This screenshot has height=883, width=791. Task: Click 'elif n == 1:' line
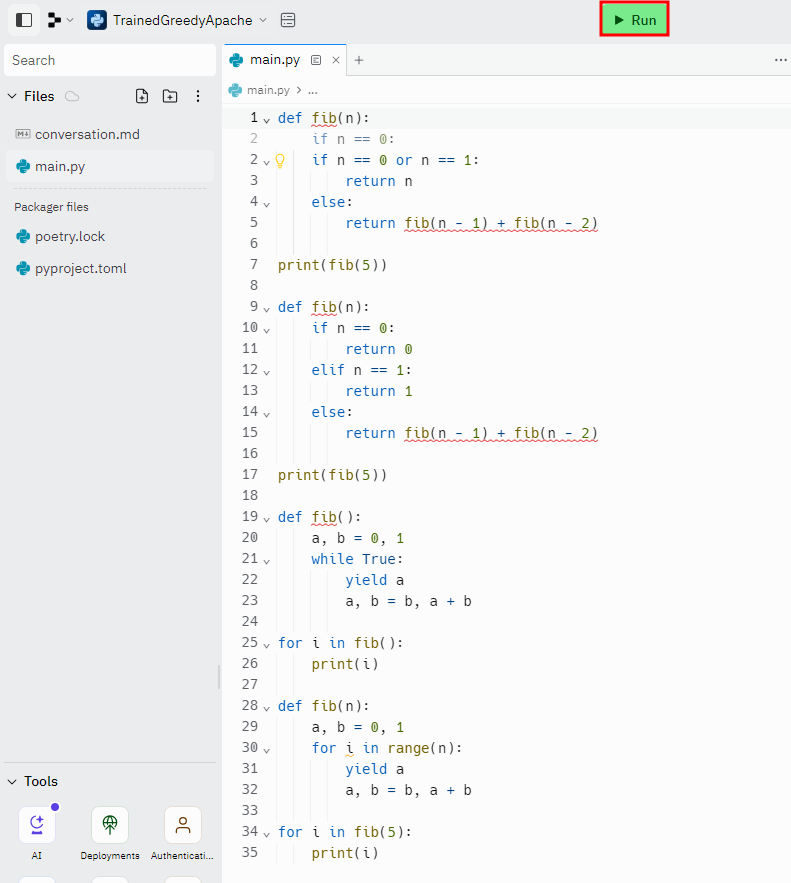click(x=361, y=370)
